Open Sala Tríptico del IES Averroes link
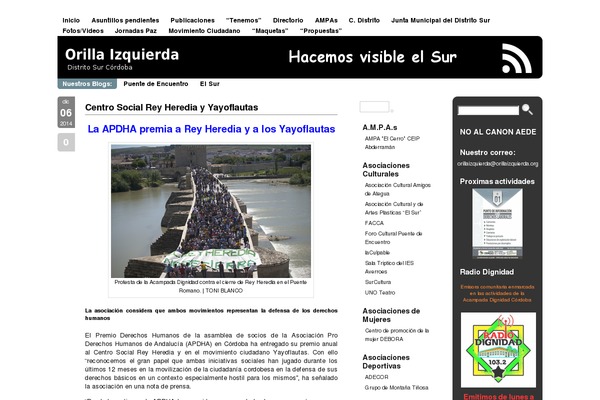 pyautogui.click(x=389, y=267)
